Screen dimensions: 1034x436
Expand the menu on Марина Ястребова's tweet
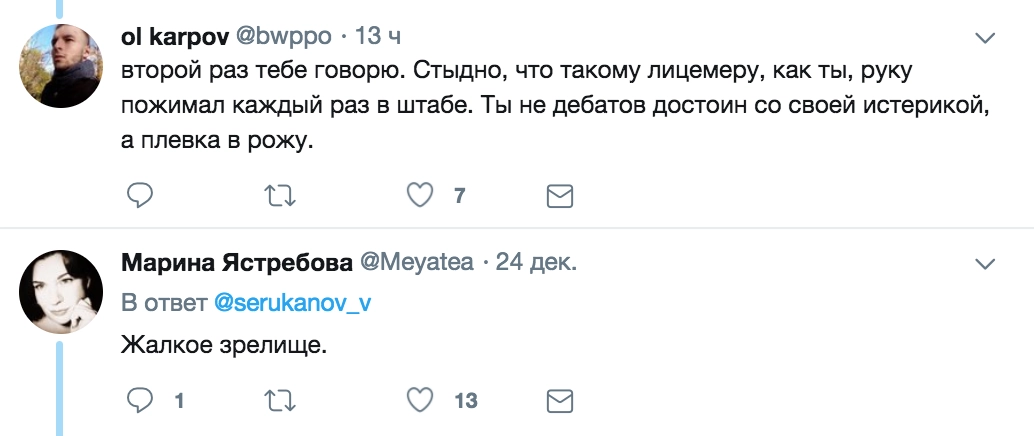click(985, 264)
